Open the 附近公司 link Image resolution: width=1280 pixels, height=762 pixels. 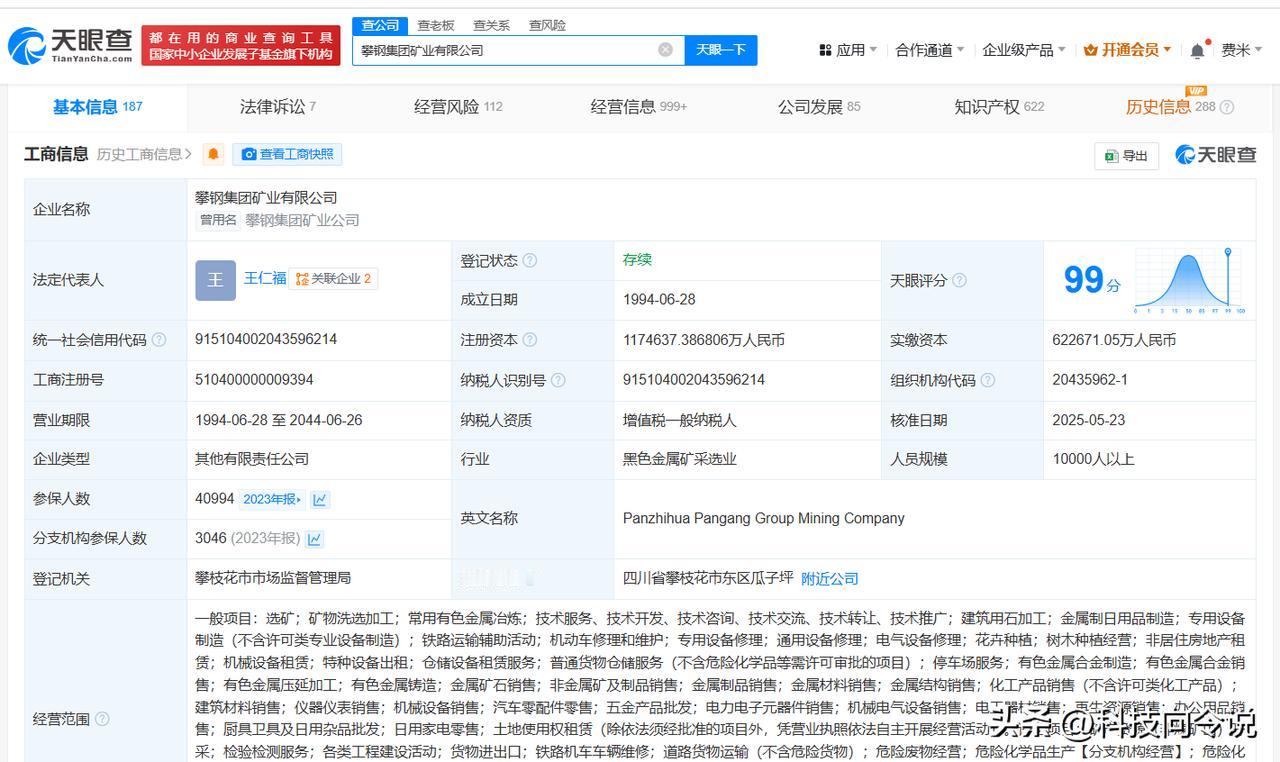[830, 579]
